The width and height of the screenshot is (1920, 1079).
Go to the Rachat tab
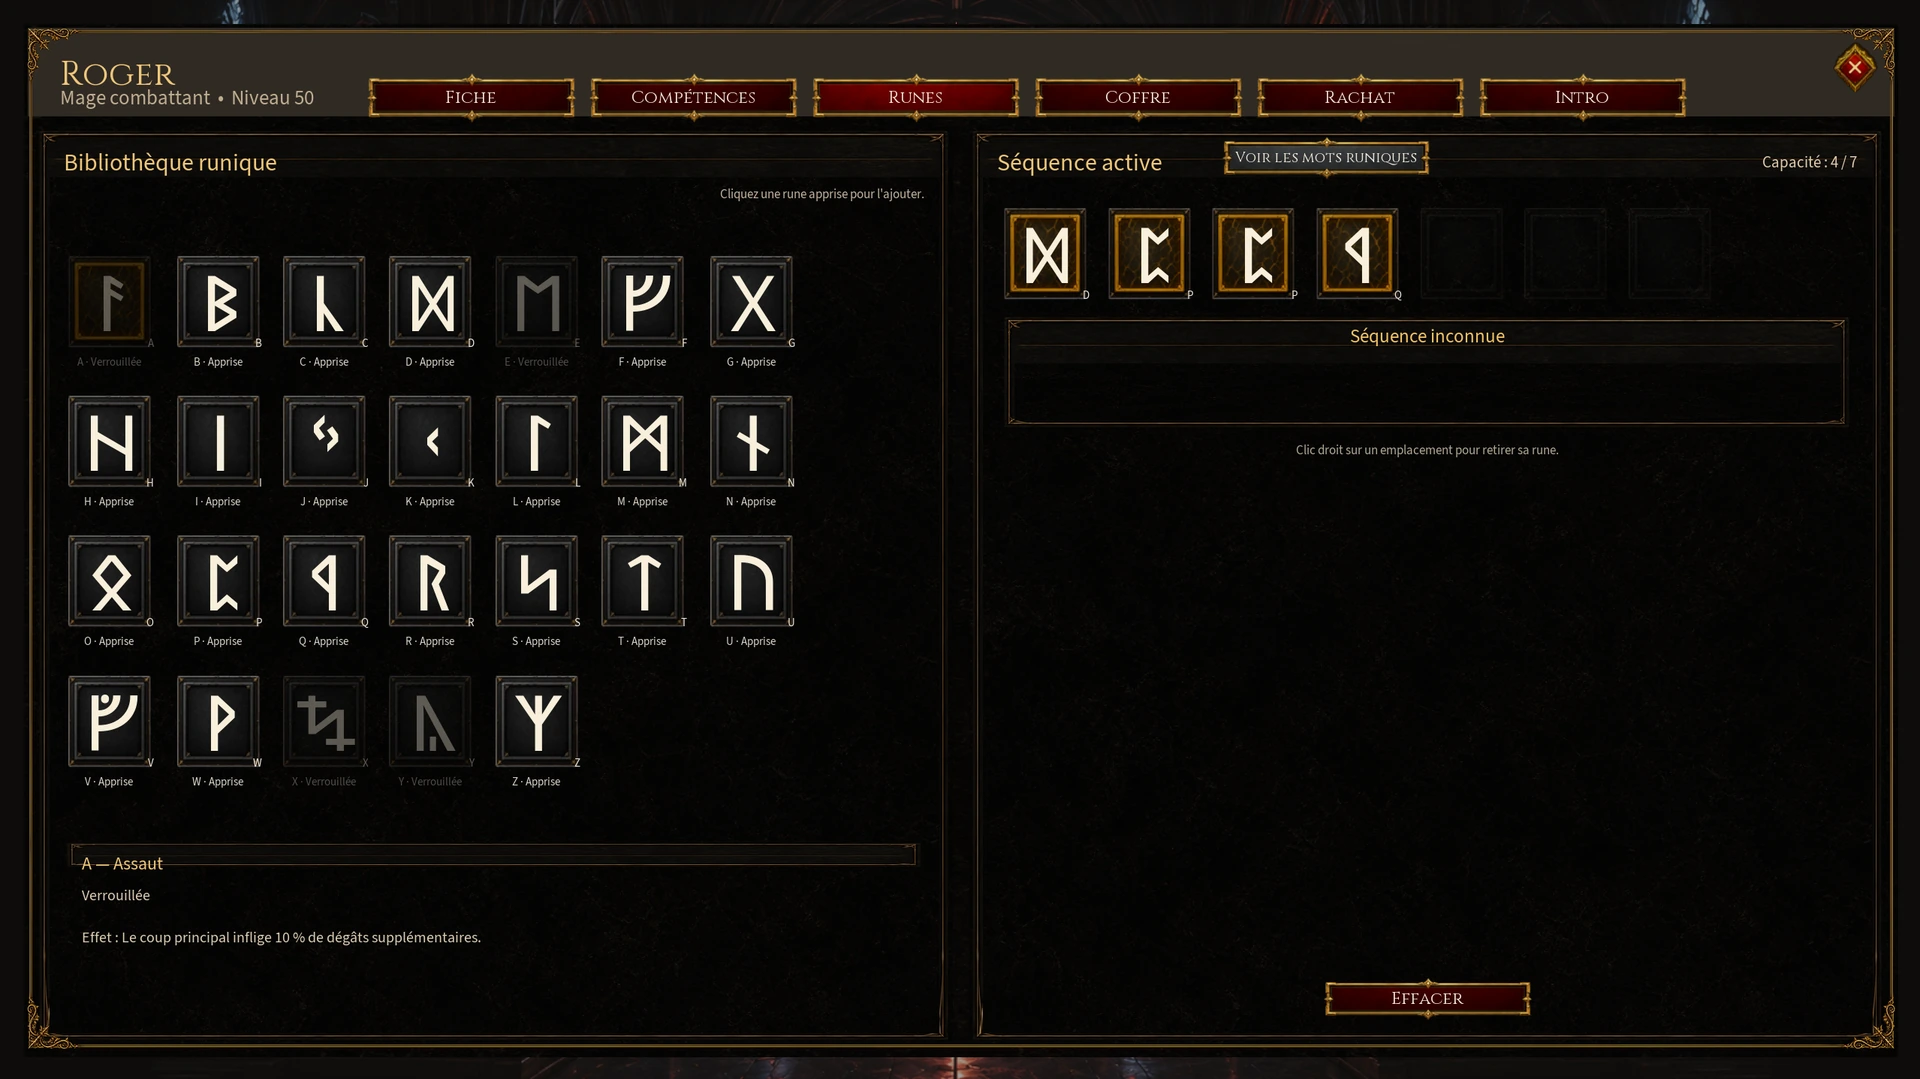click(1359, 97)
